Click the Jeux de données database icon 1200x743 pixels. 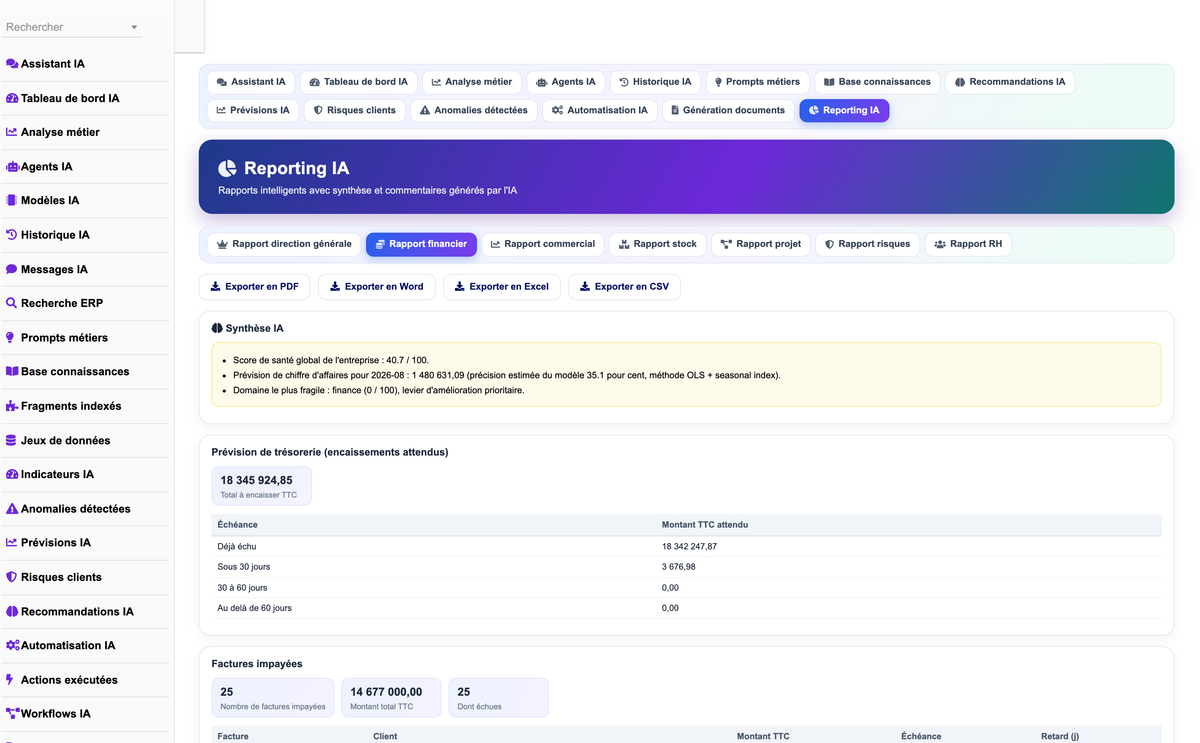pos(11,440)
